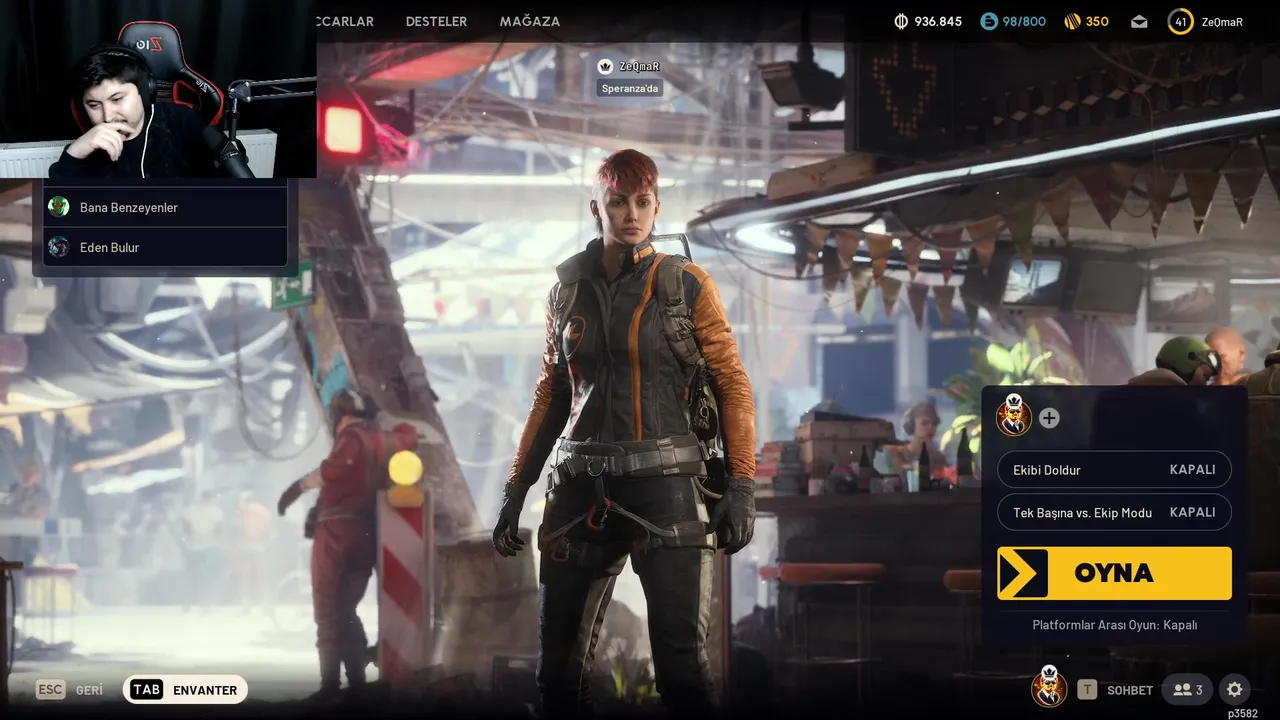
Task: Toggle Ekibi Doldur setting
Action: pyautogui.click(x=1114, y=470)
